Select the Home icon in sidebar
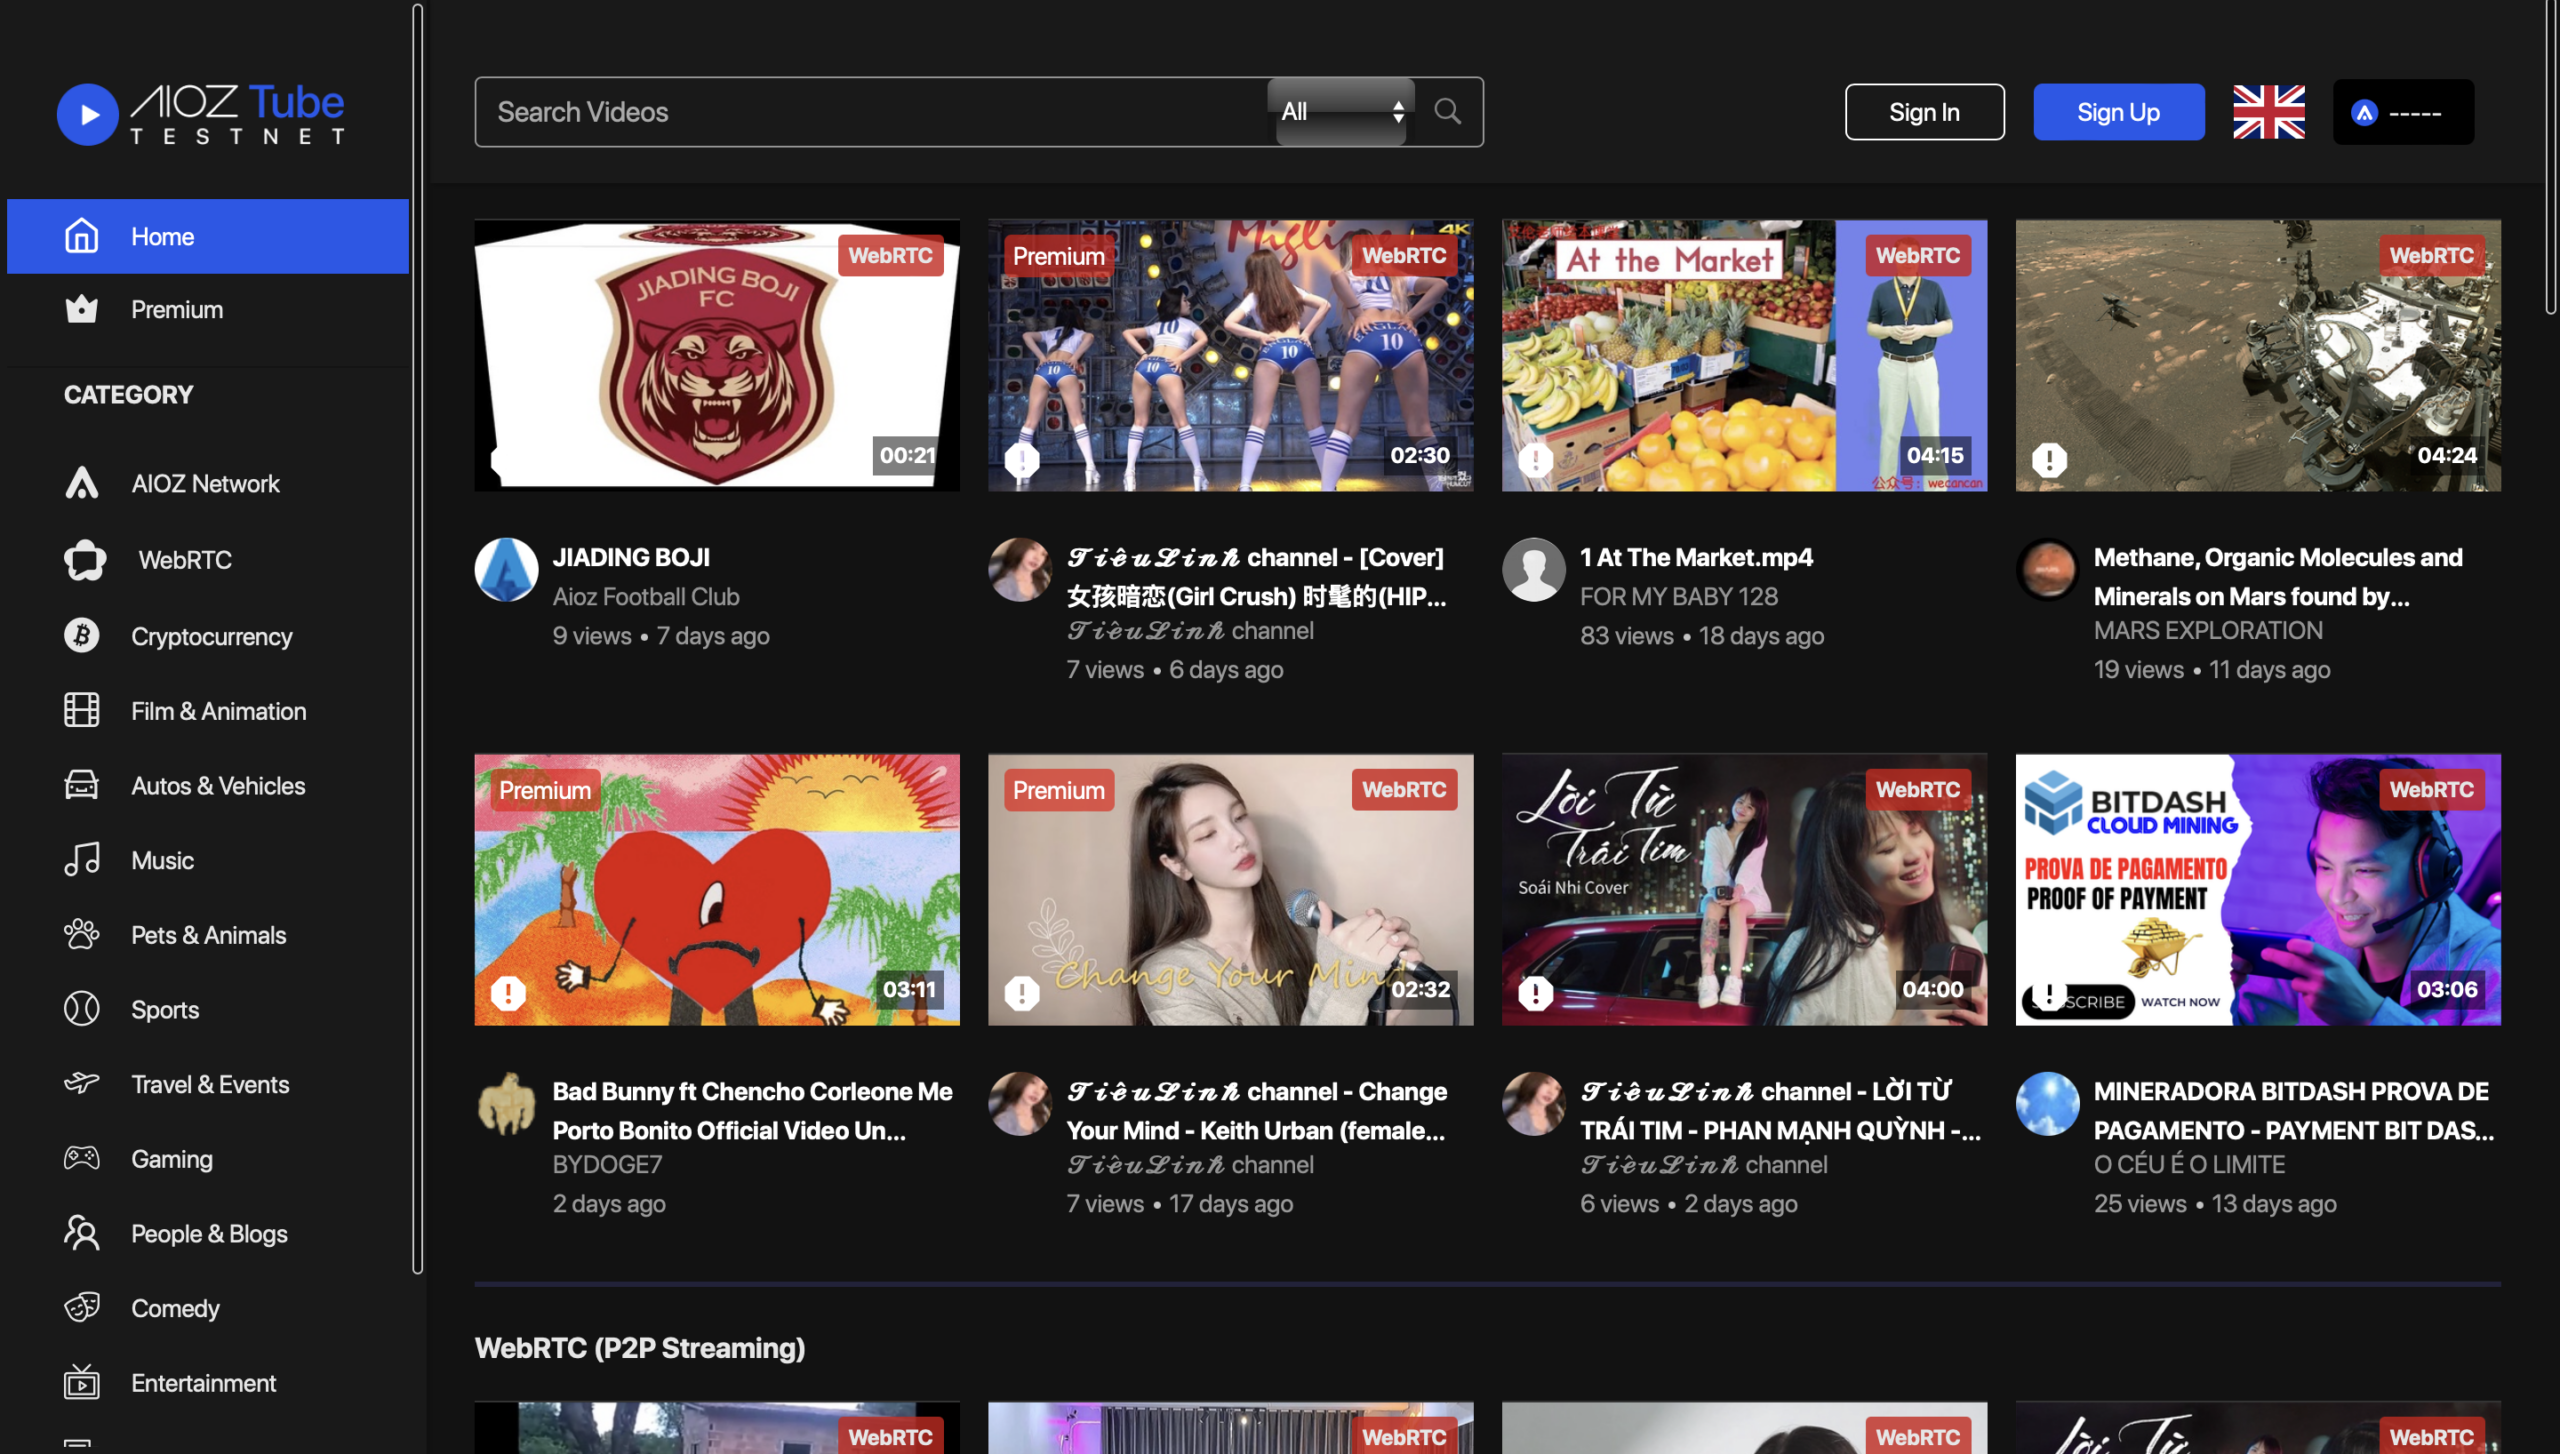The height and width of the screenshot is (1454, 2560). [81, 236]
